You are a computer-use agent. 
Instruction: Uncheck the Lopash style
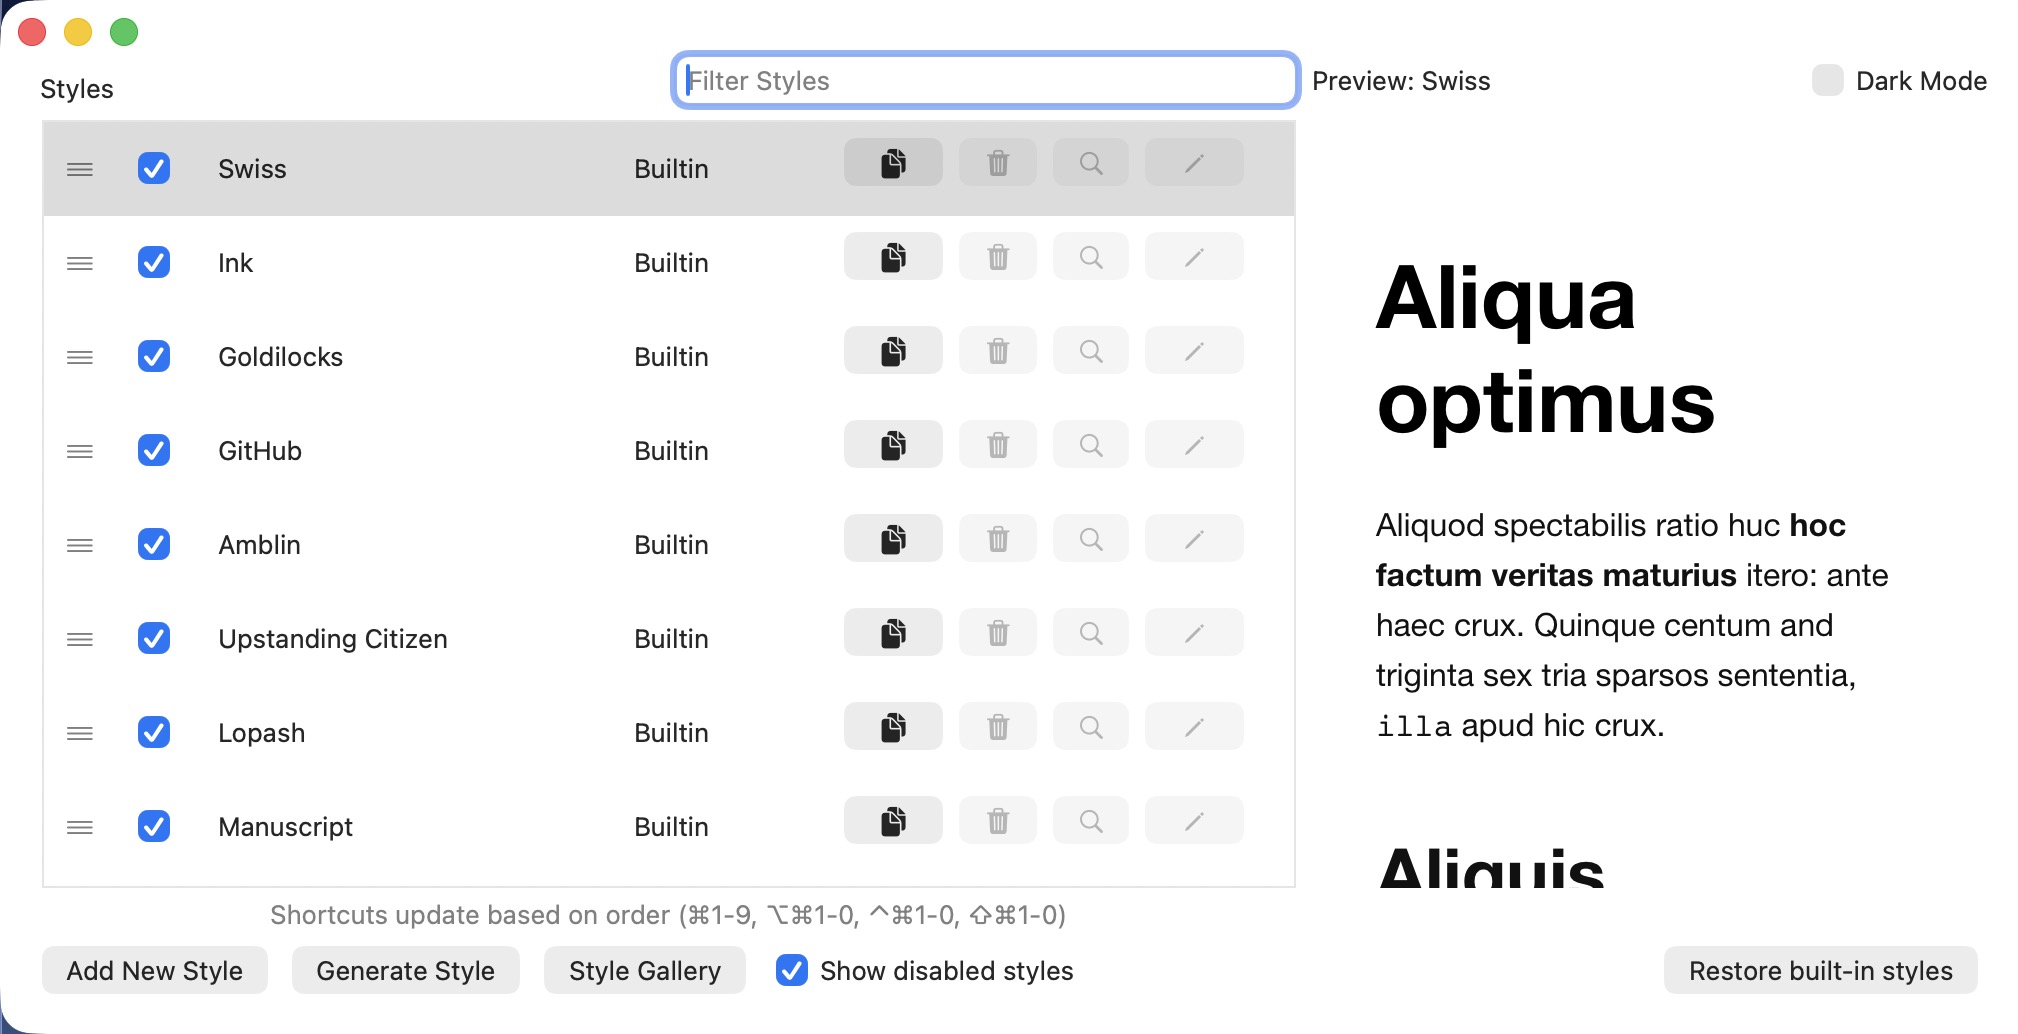click(x=154, y=732)
